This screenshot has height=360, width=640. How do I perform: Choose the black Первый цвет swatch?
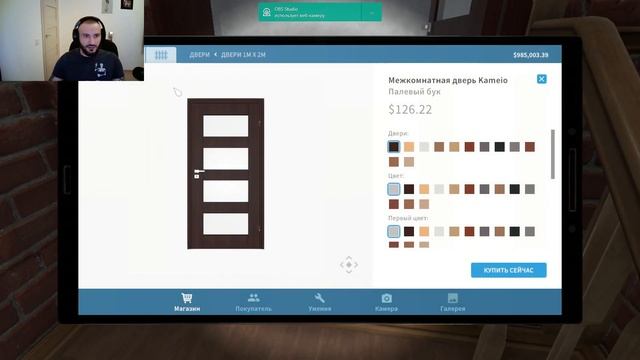[x=515, y=231]
